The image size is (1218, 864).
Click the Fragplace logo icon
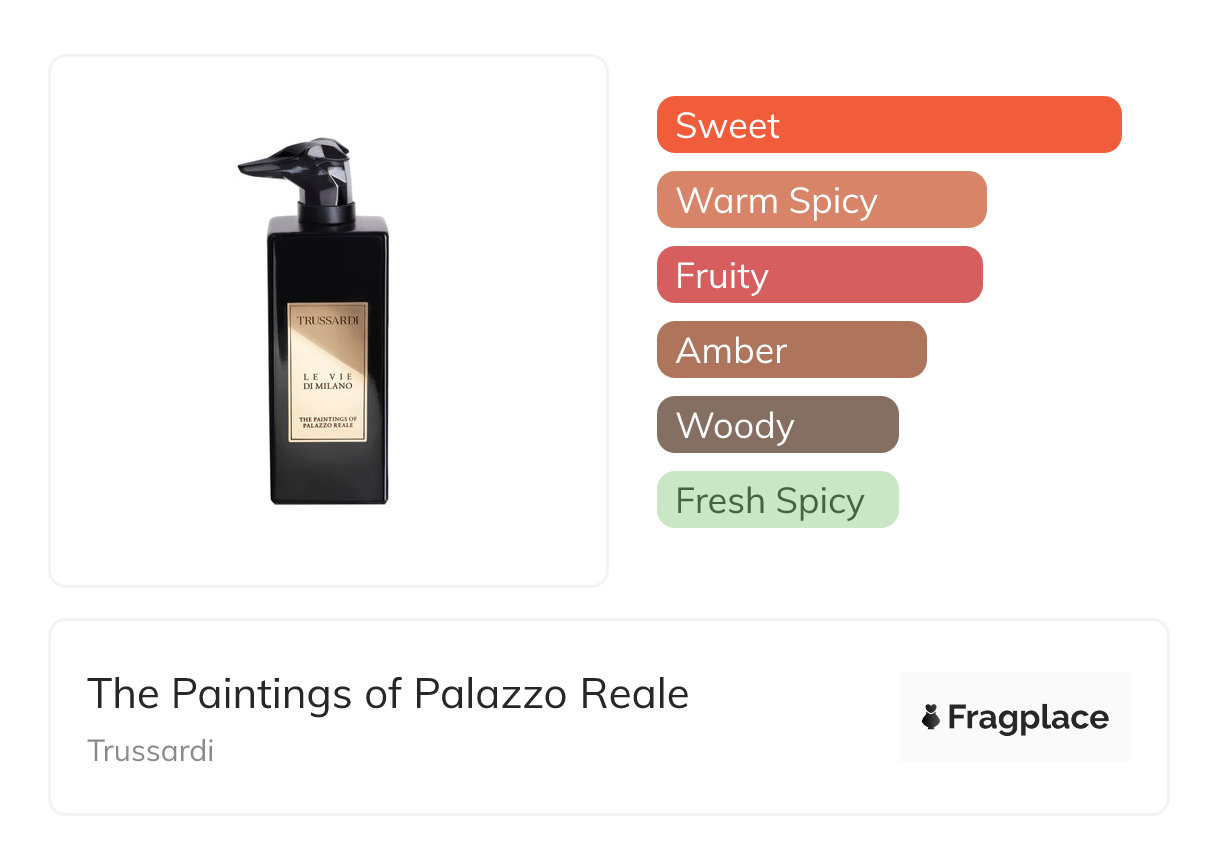pyautogui.click(x=931, y=717)
